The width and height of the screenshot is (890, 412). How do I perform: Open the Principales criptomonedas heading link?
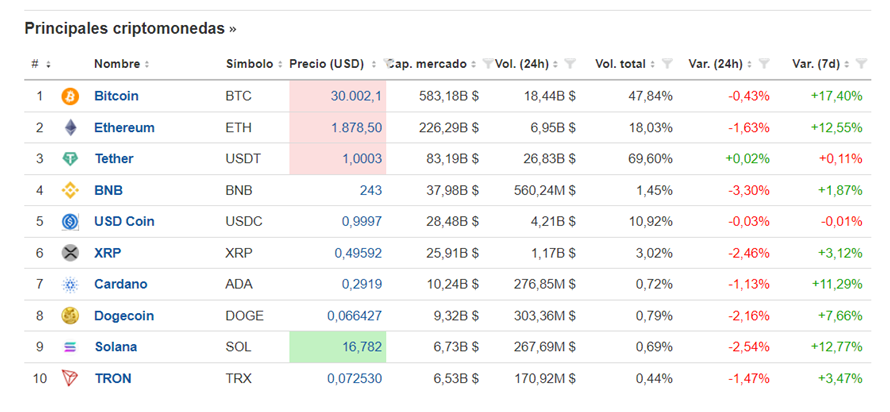click(131, 29)
